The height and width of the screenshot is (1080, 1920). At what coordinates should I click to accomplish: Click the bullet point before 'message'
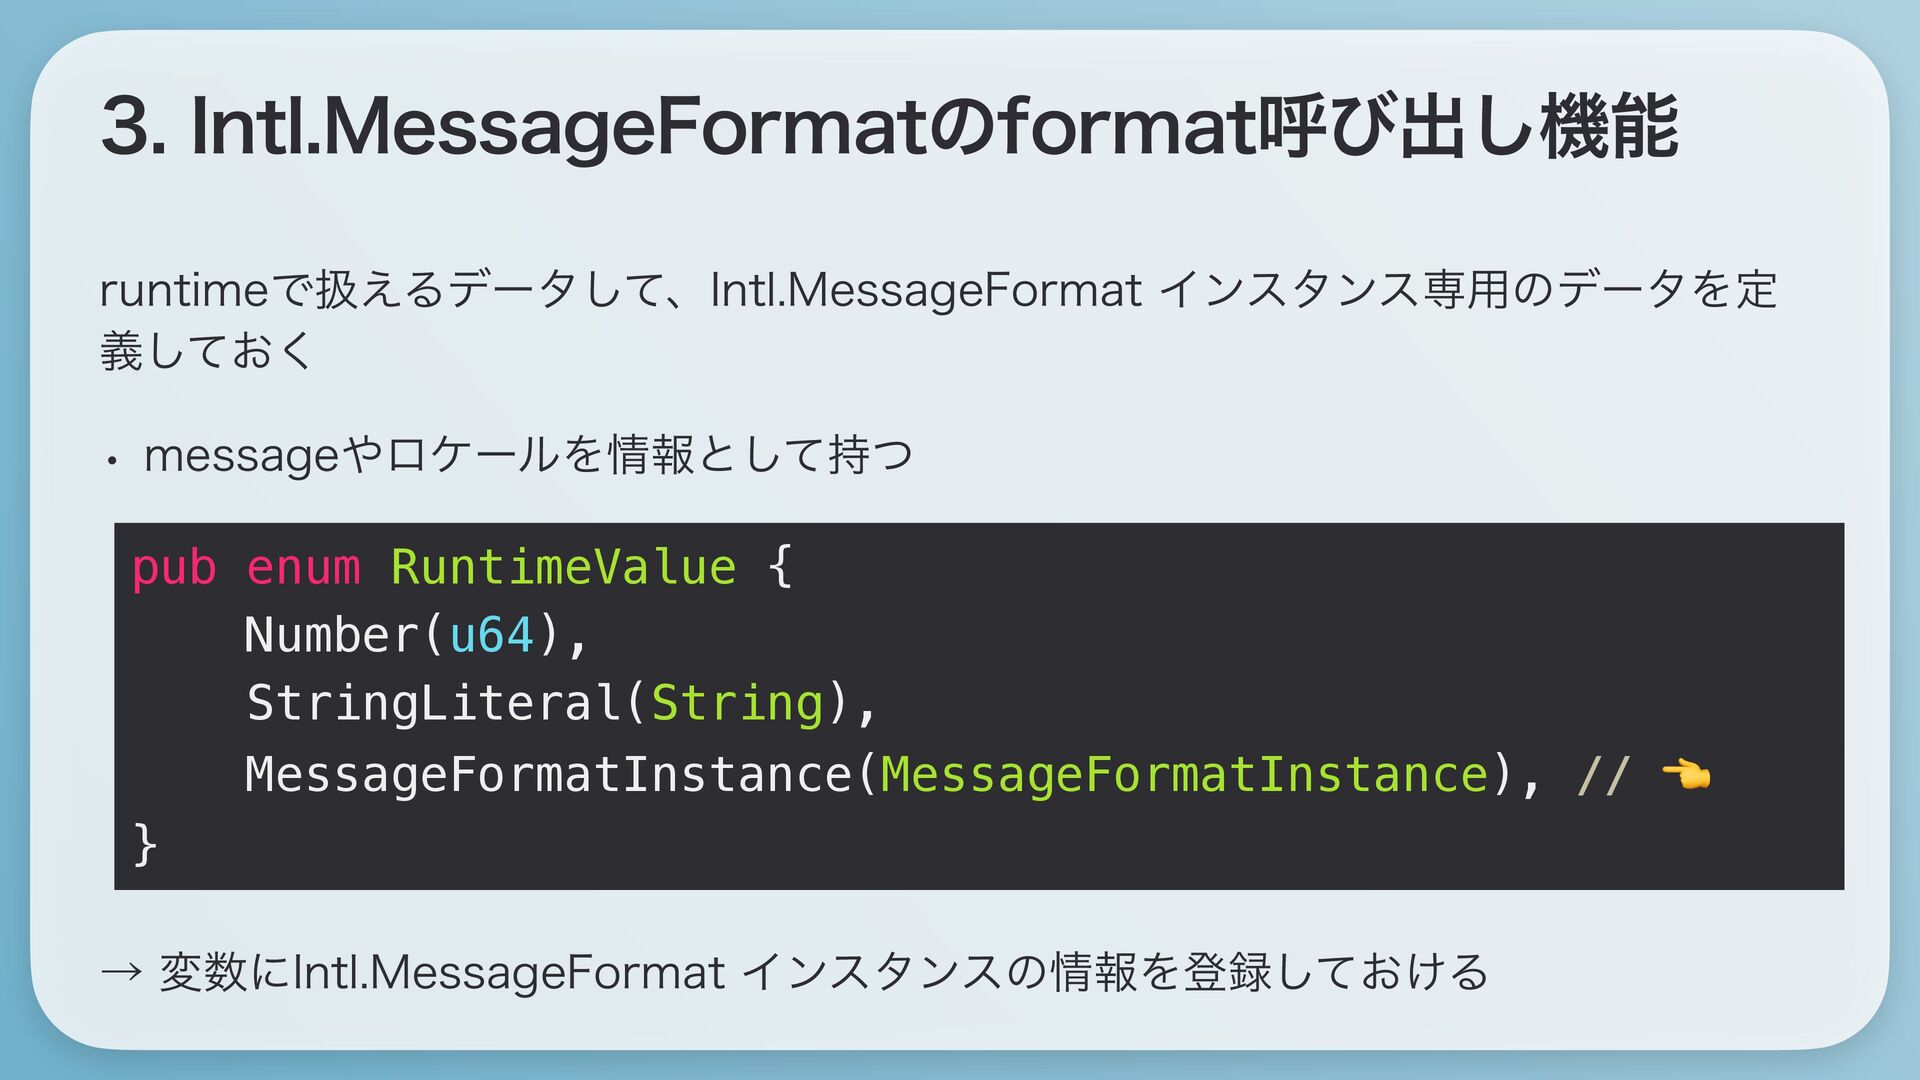113,460
